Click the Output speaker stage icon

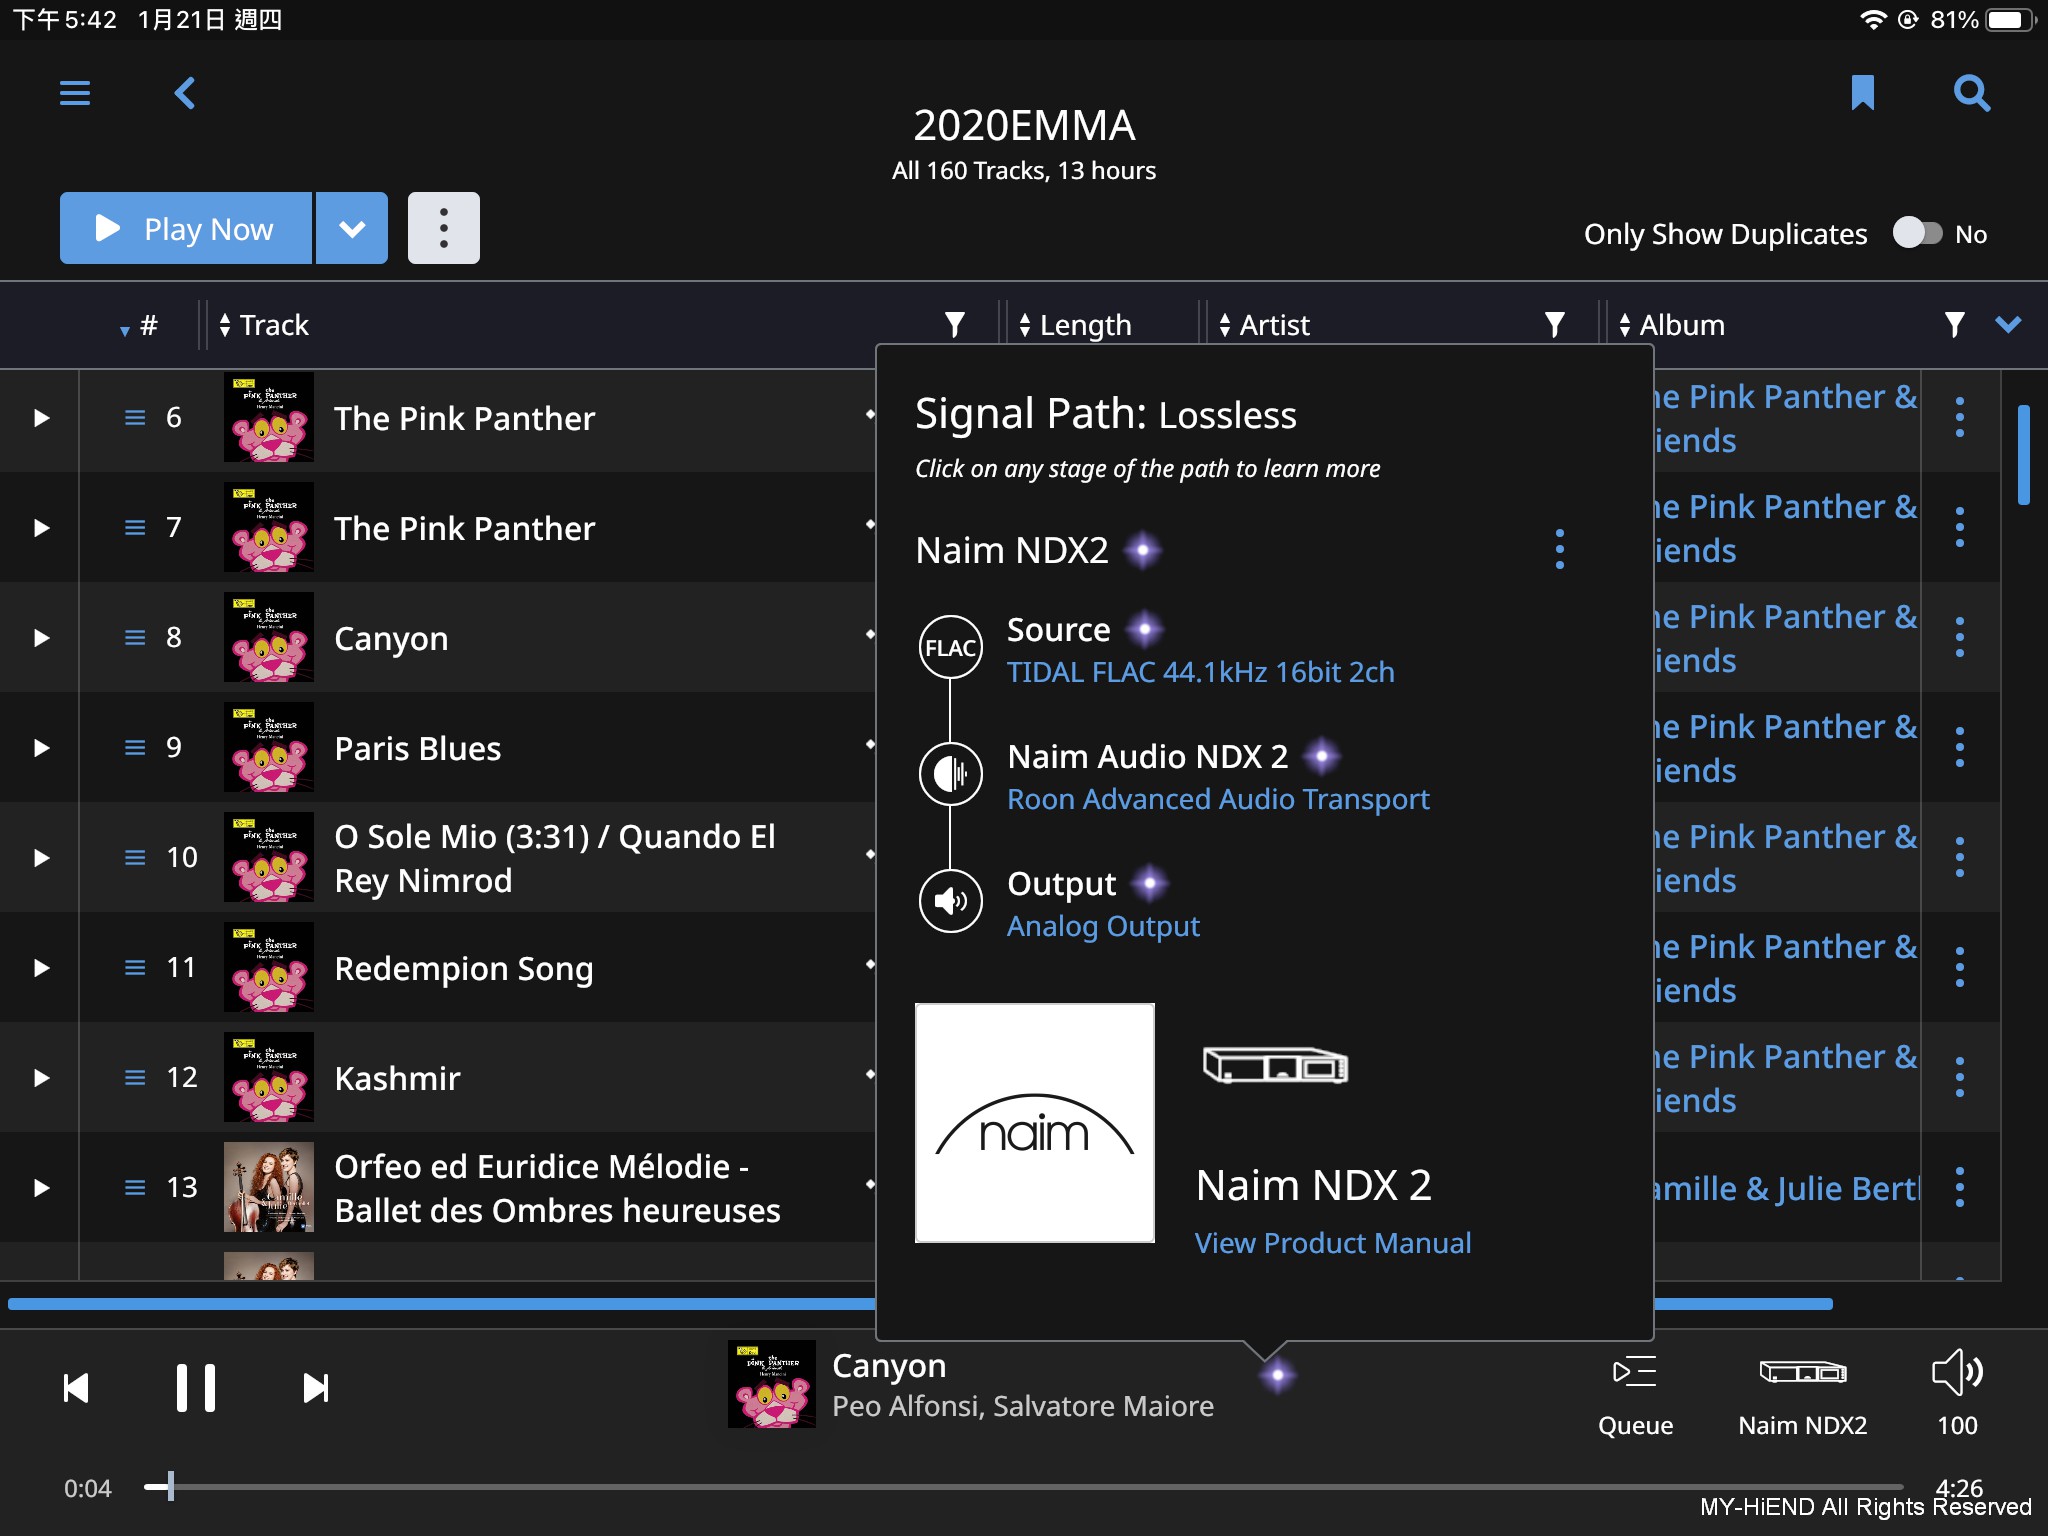[x=950, y=901]
